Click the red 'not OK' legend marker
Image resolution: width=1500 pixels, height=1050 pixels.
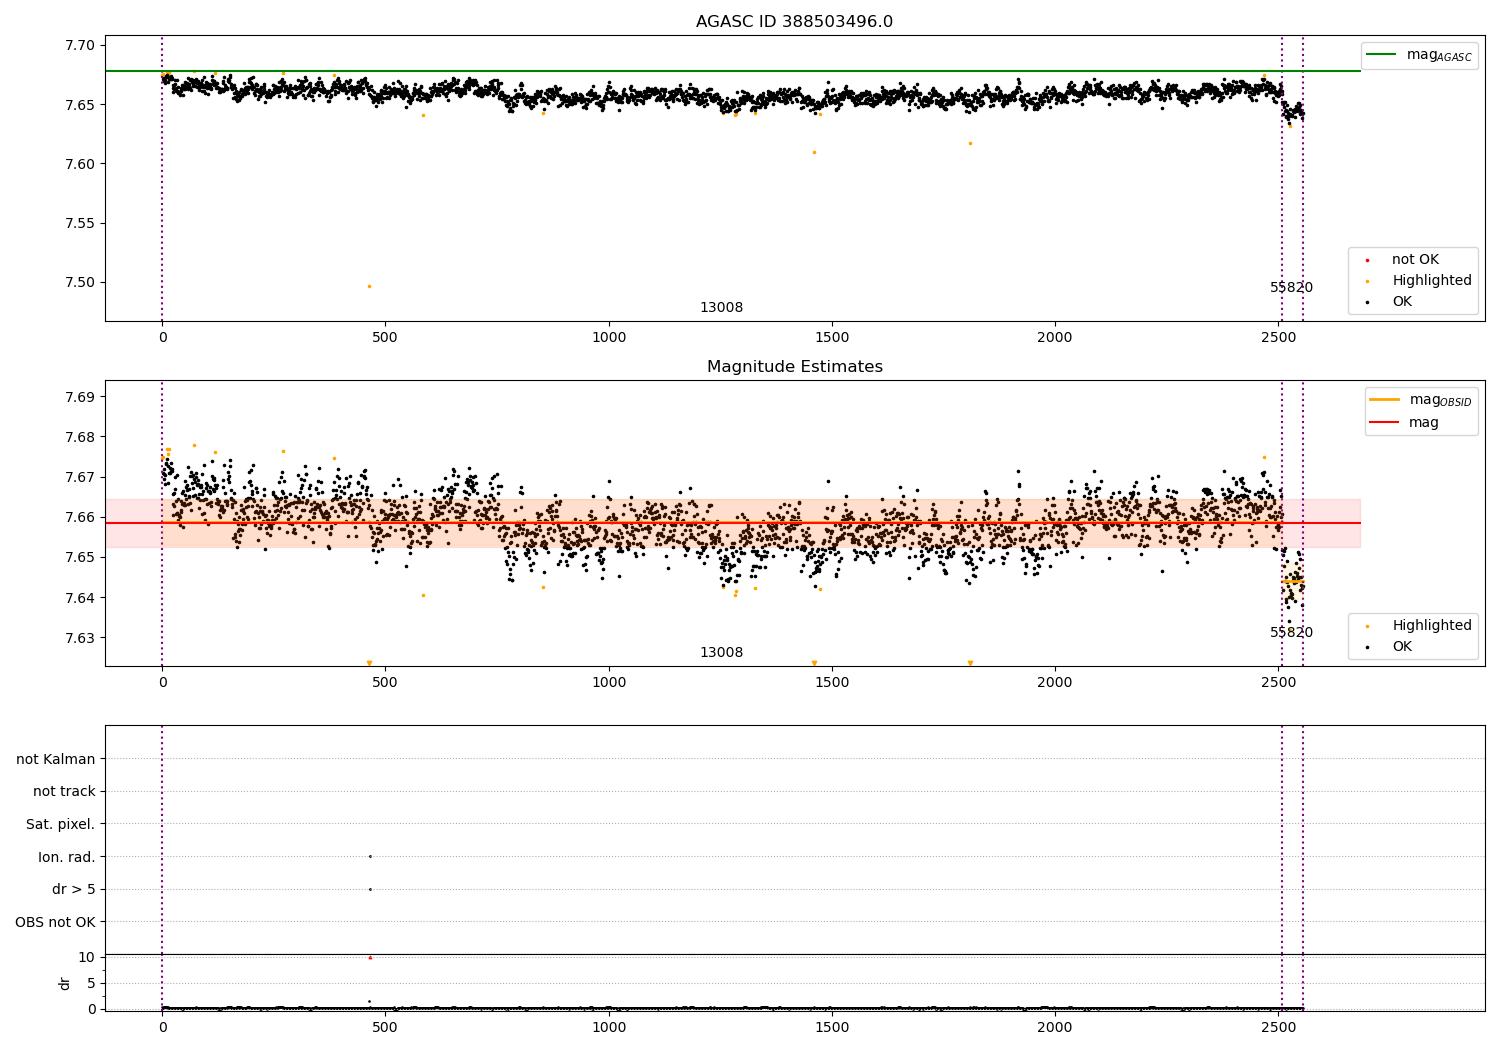click(1367, 260)
